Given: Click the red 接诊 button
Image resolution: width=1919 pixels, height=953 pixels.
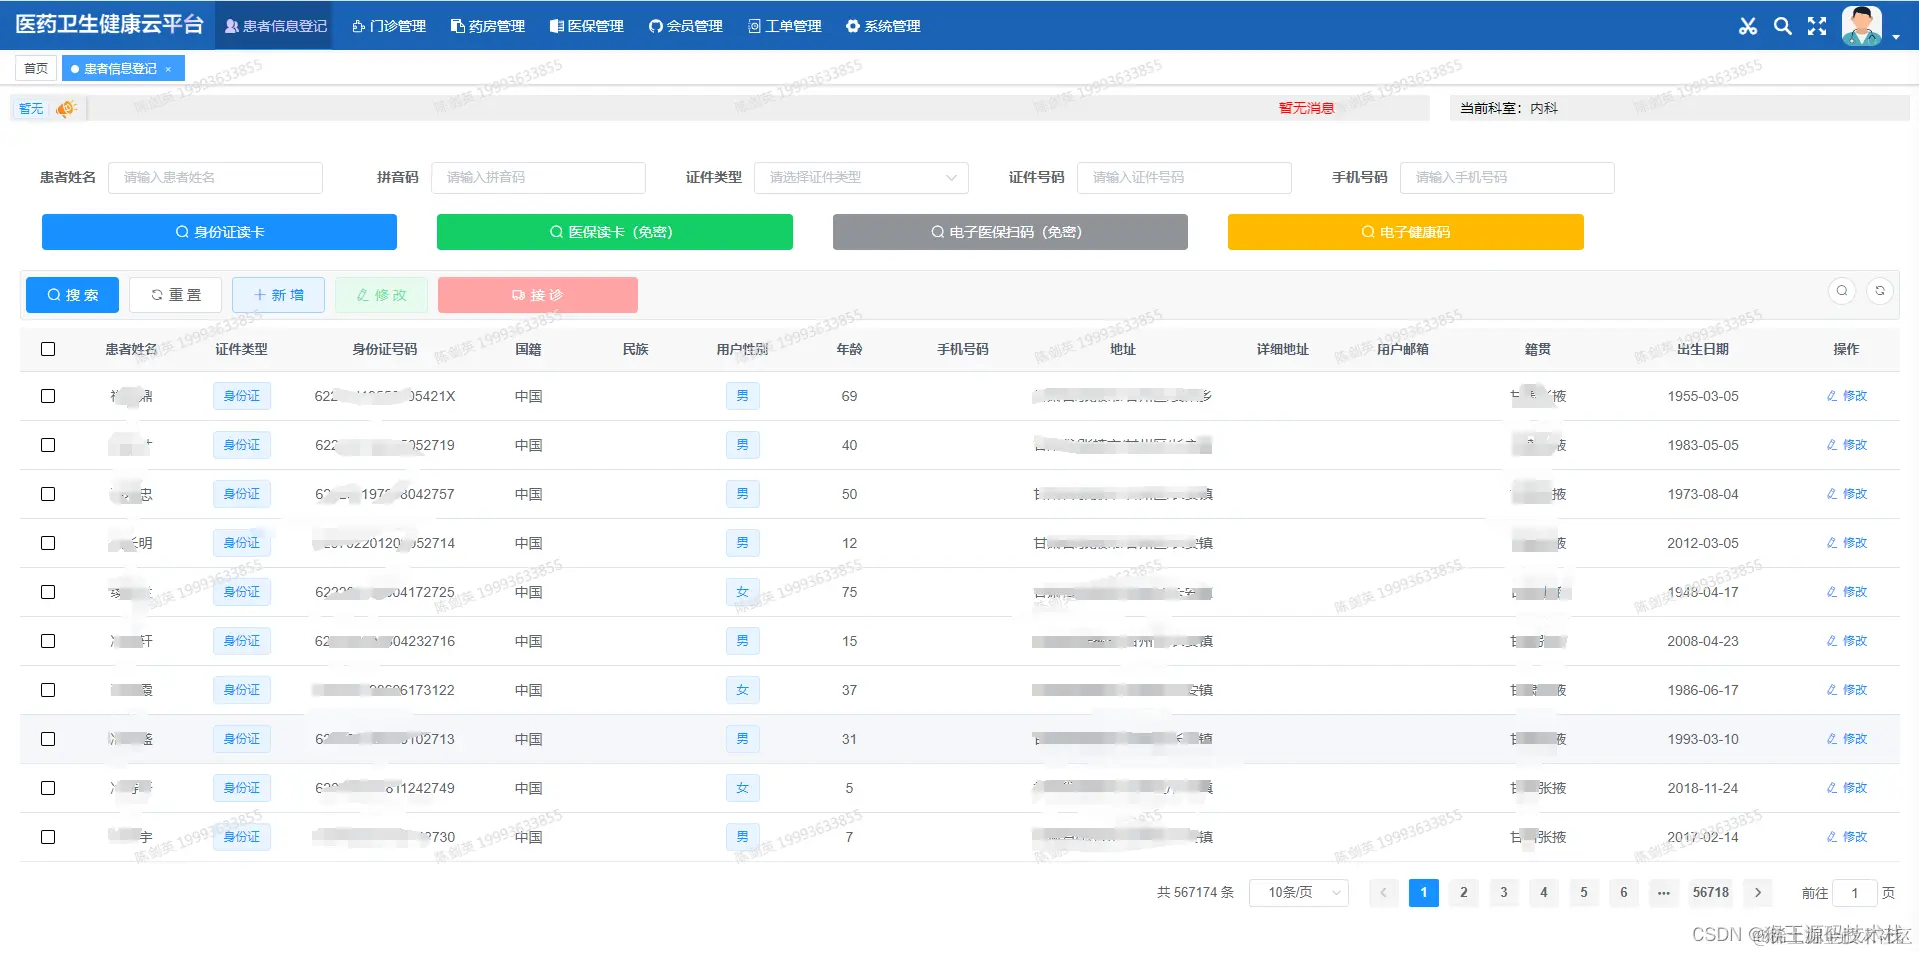Looking at the screenshot, I should click(538, 295).
